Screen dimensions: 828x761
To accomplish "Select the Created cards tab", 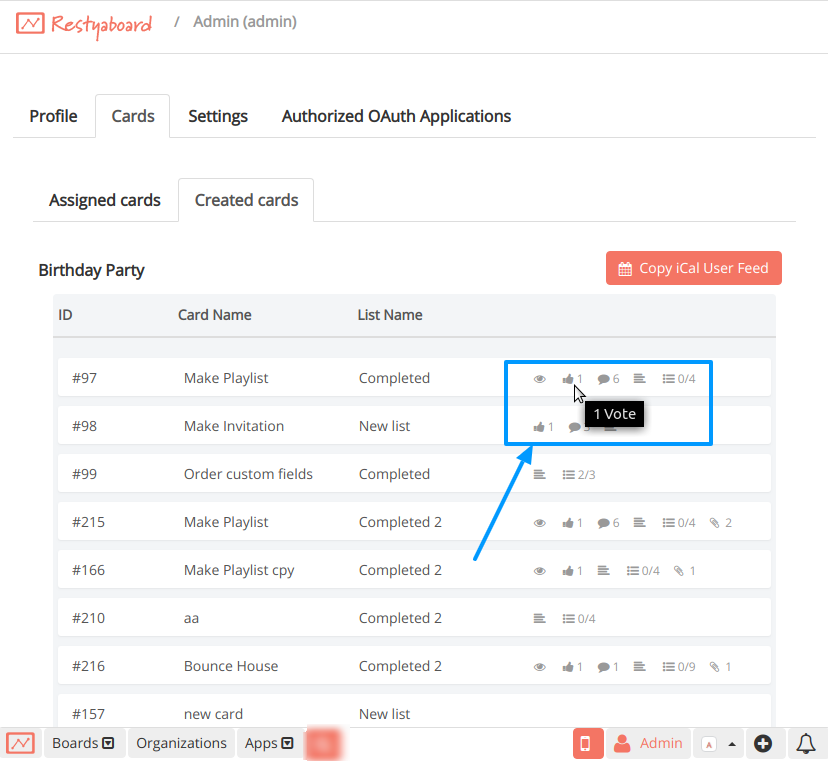I will 246,200.
